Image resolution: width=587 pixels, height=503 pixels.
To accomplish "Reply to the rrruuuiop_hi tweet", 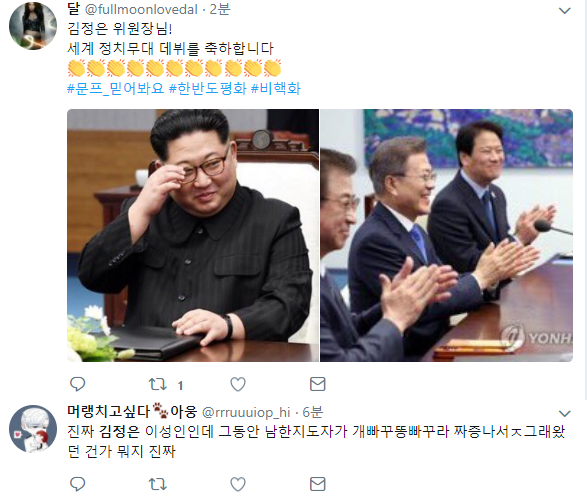I will click(78, 484).
